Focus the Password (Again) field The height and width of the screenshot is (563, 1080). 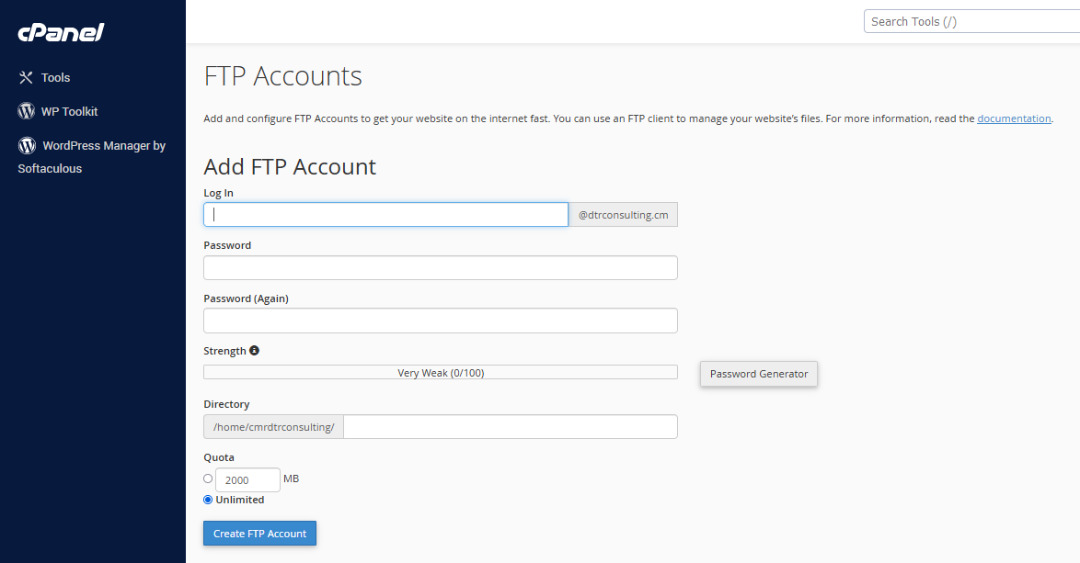pyautogui.click(x=440, y=320)
